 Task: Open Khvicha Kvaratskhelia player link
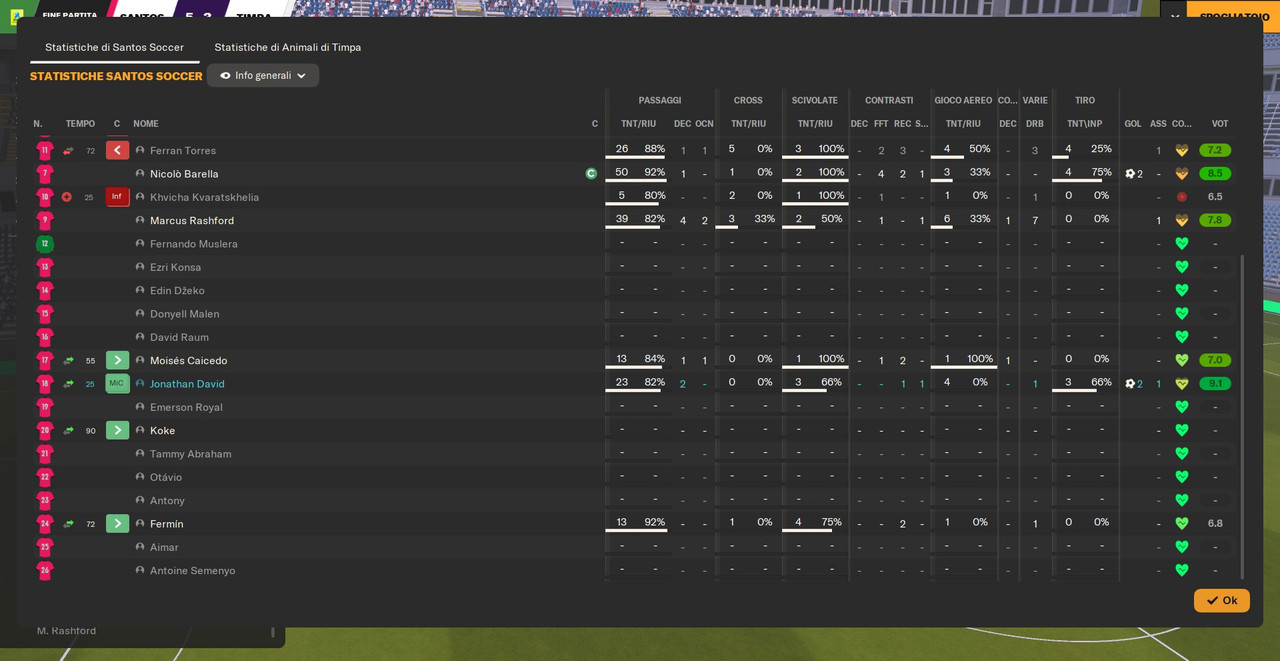coord(204,197)
